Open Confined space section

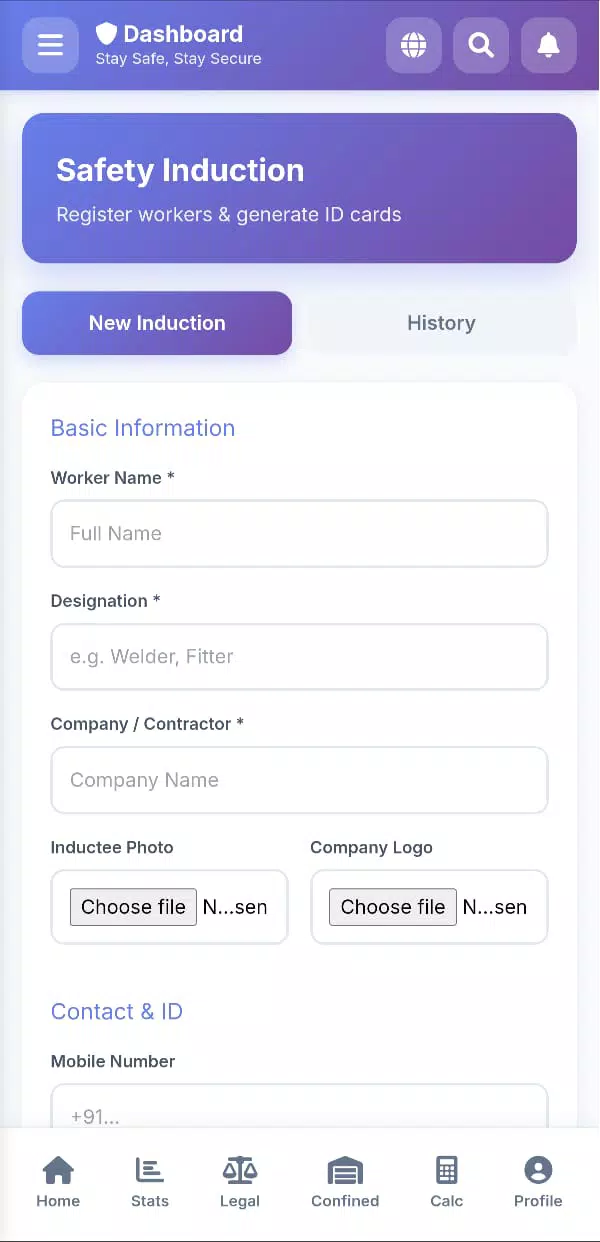pyautogui.click(x=345, y=1182)
